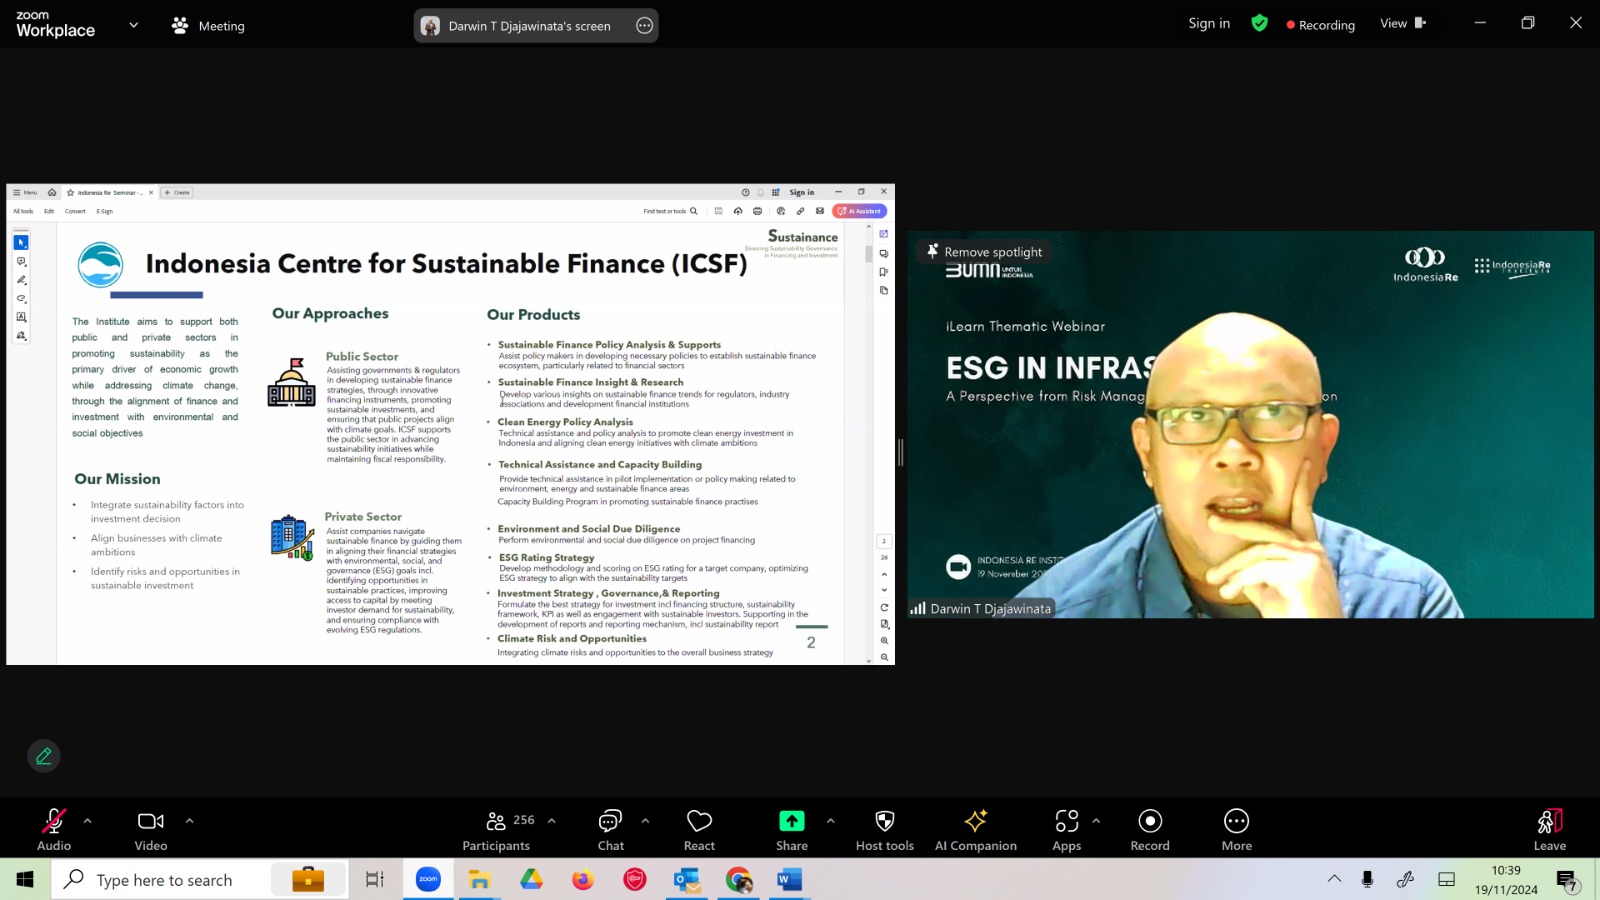Click the Acrobat vertical scrollbar thumb

click(x=868, y=254)
